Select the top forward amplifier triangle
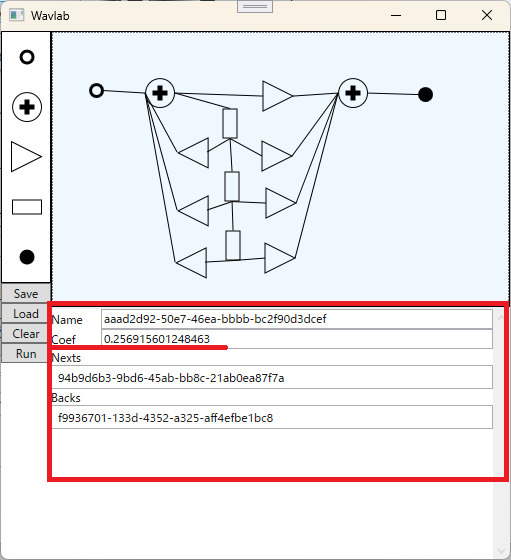511x560 pixels. (x=277, y=96)
